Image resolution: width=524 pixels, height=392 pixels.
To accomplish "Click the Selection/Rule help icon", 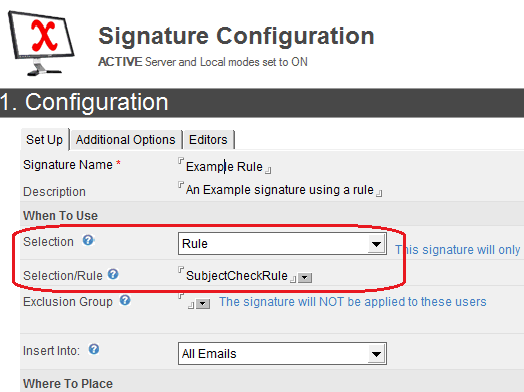I will tap(113, 274).
